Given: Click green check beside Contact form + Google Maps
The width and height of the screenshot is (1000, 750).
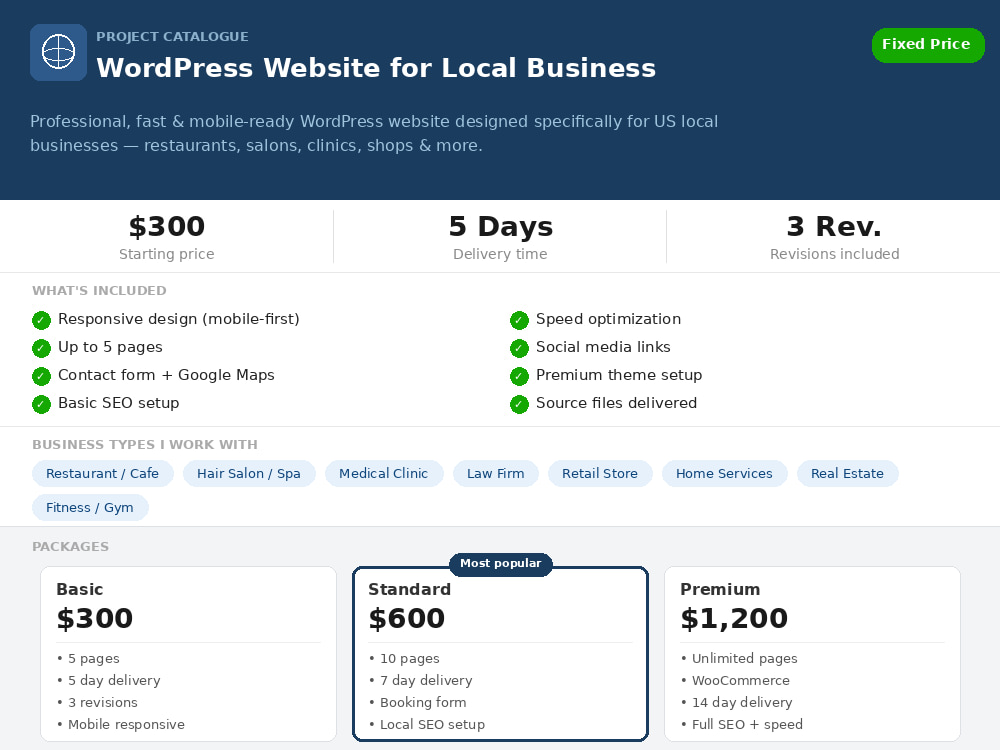Looking at the screenshot, I should tap(41, 376).
